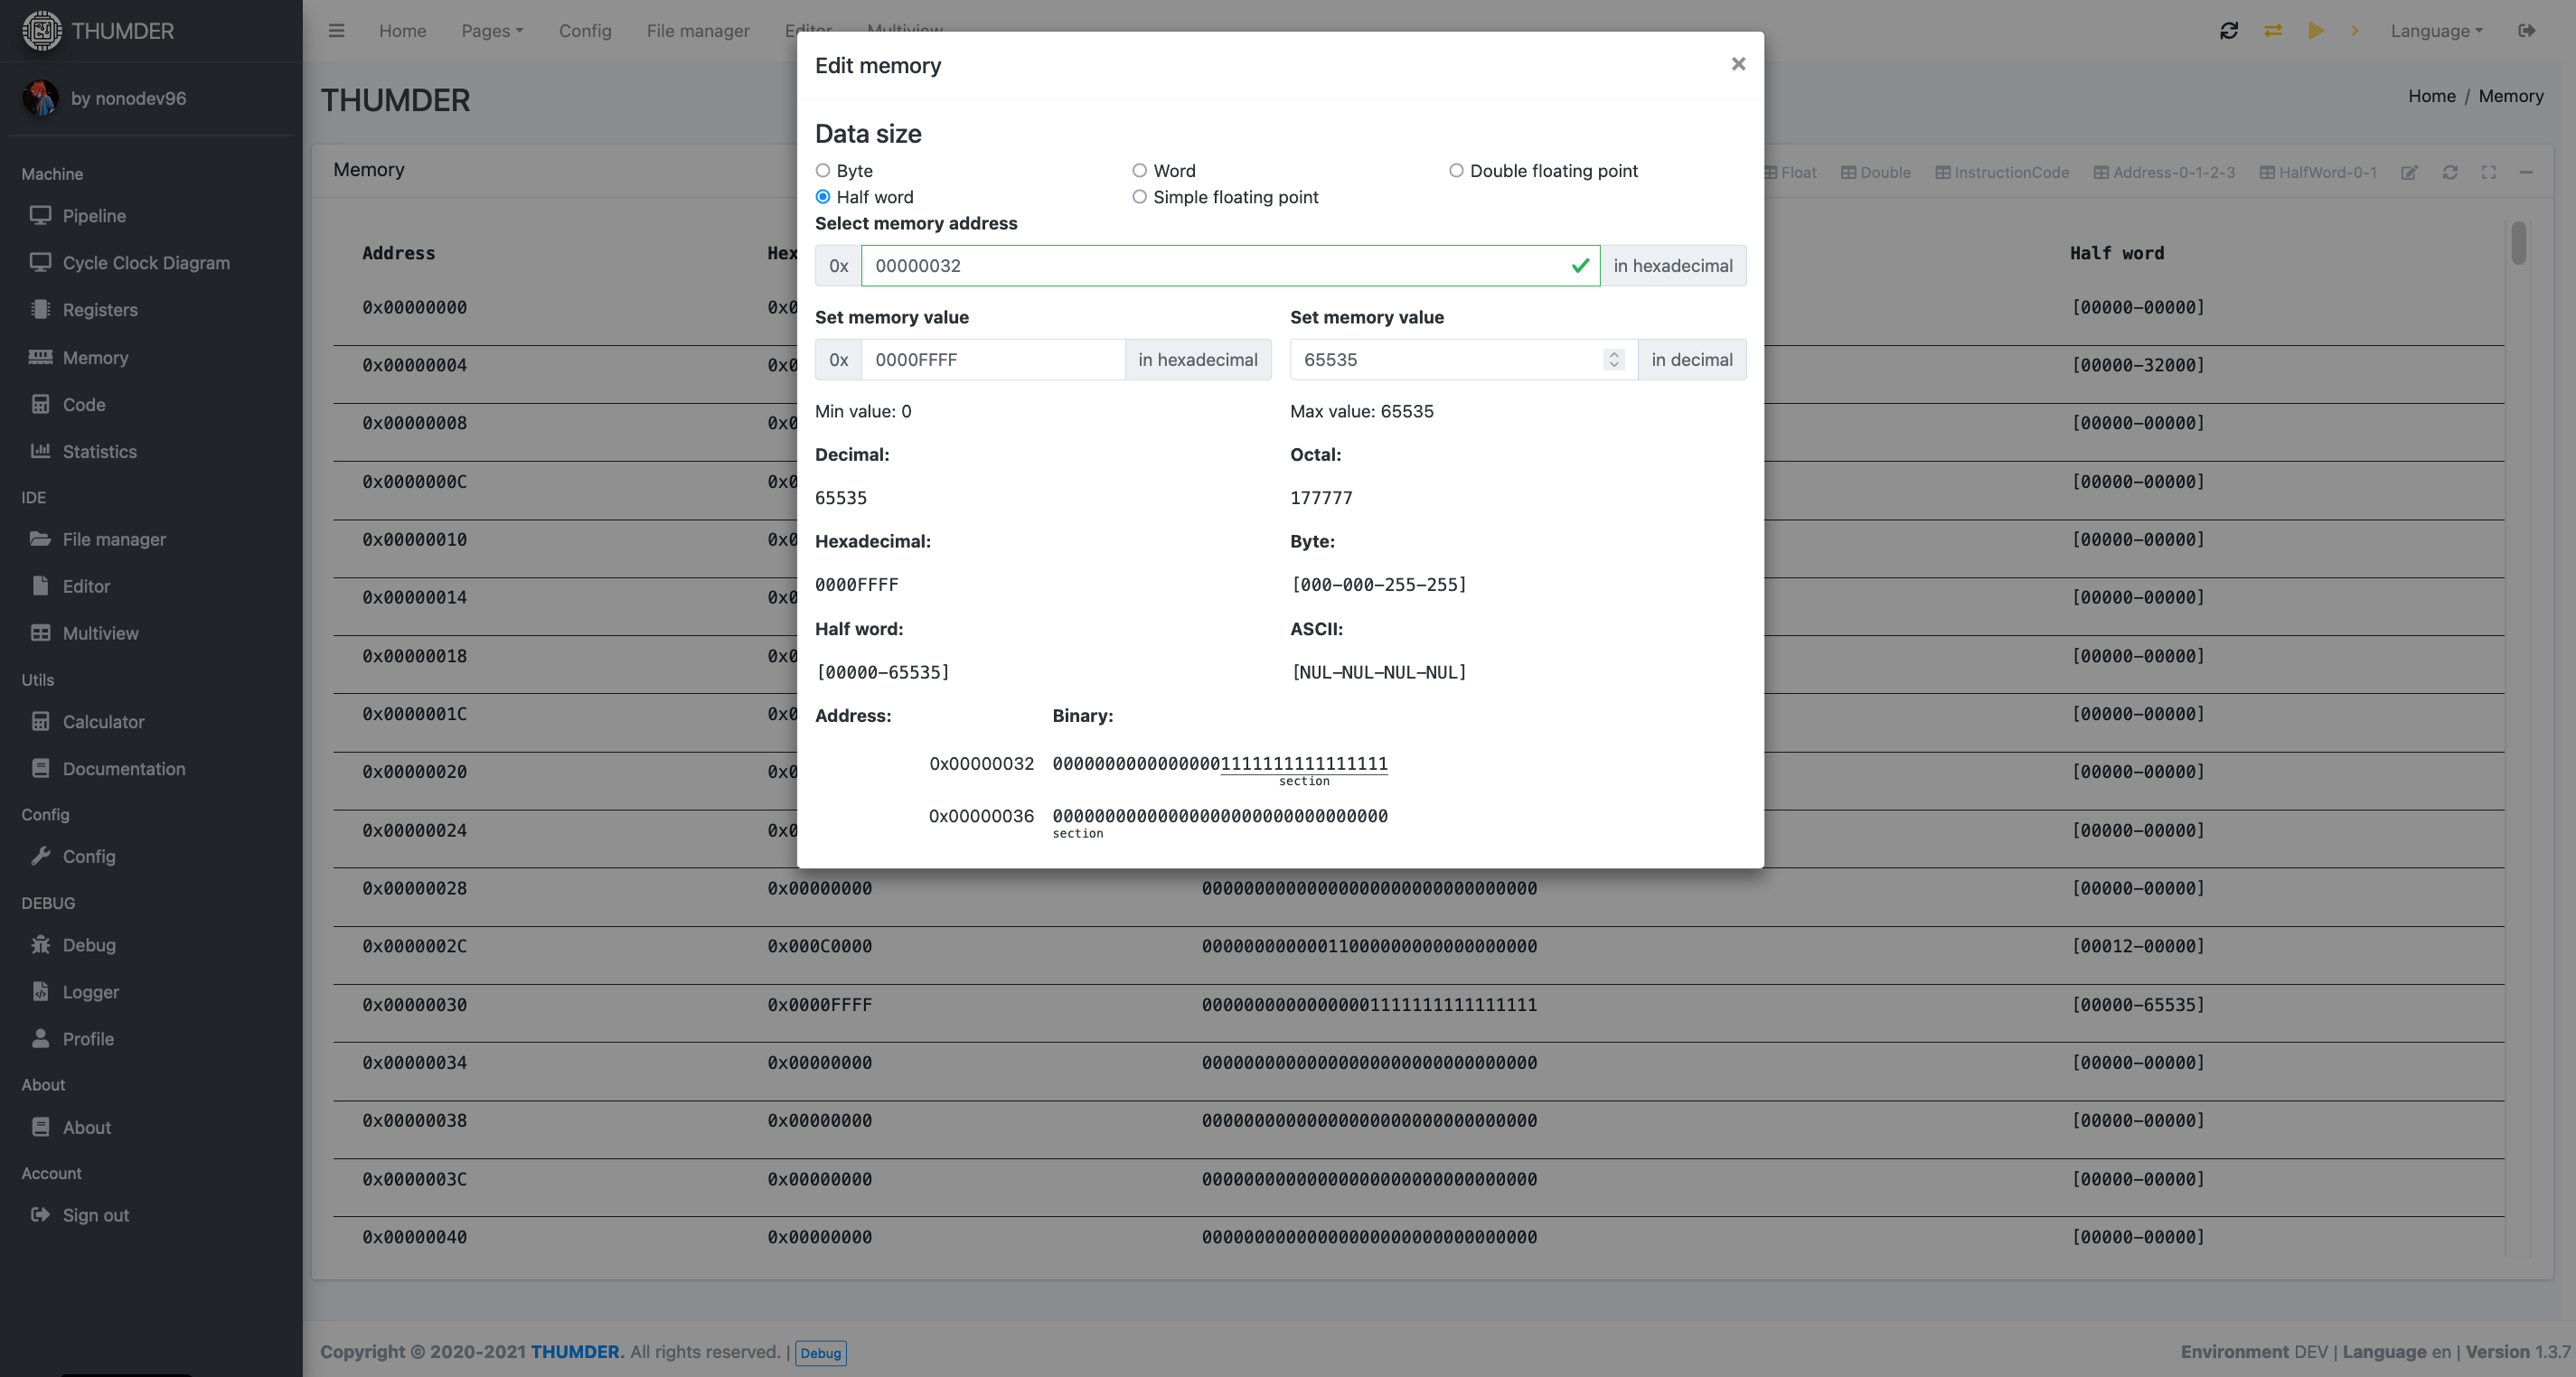Open Registers chip icon in sidebar

(x=40, y=309)
